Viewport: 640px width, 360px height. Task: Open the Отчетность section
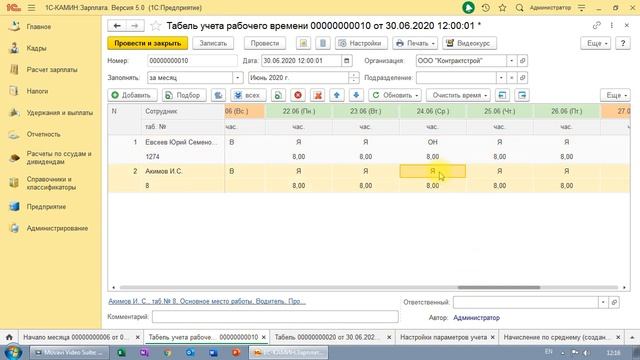click(43, 134)
